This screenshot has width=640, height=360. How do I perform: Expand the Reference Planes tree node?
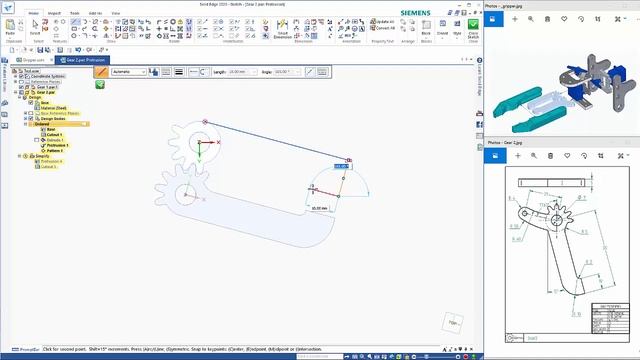(x=16, y=82)
